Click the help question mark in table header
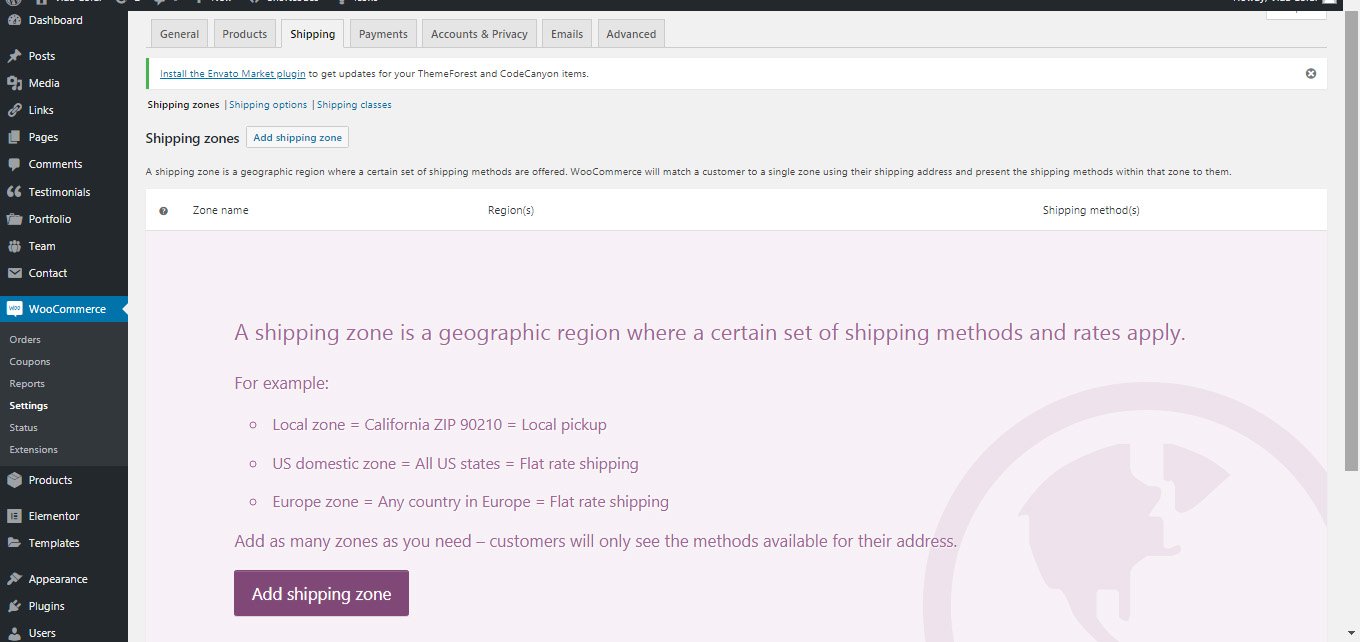 164,211
